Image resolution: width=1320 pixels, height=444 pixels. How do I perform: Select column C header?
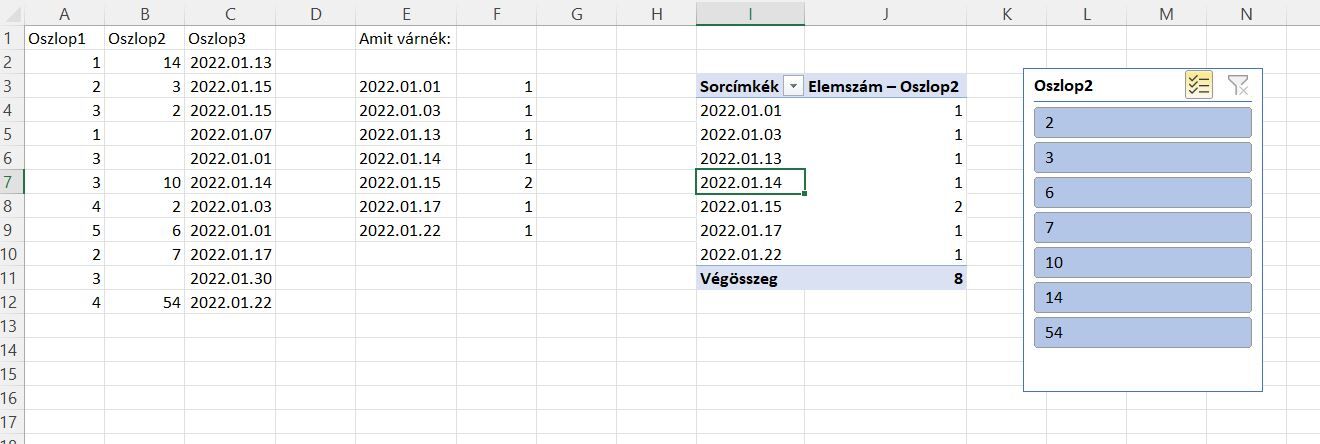(x=230, y=13)
